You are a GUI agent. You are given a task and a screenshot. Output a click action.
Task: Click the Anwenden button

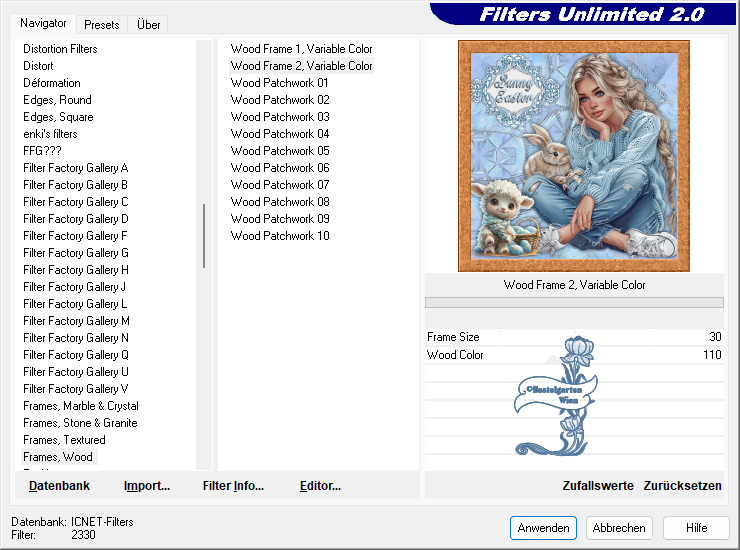click(544, 528)
